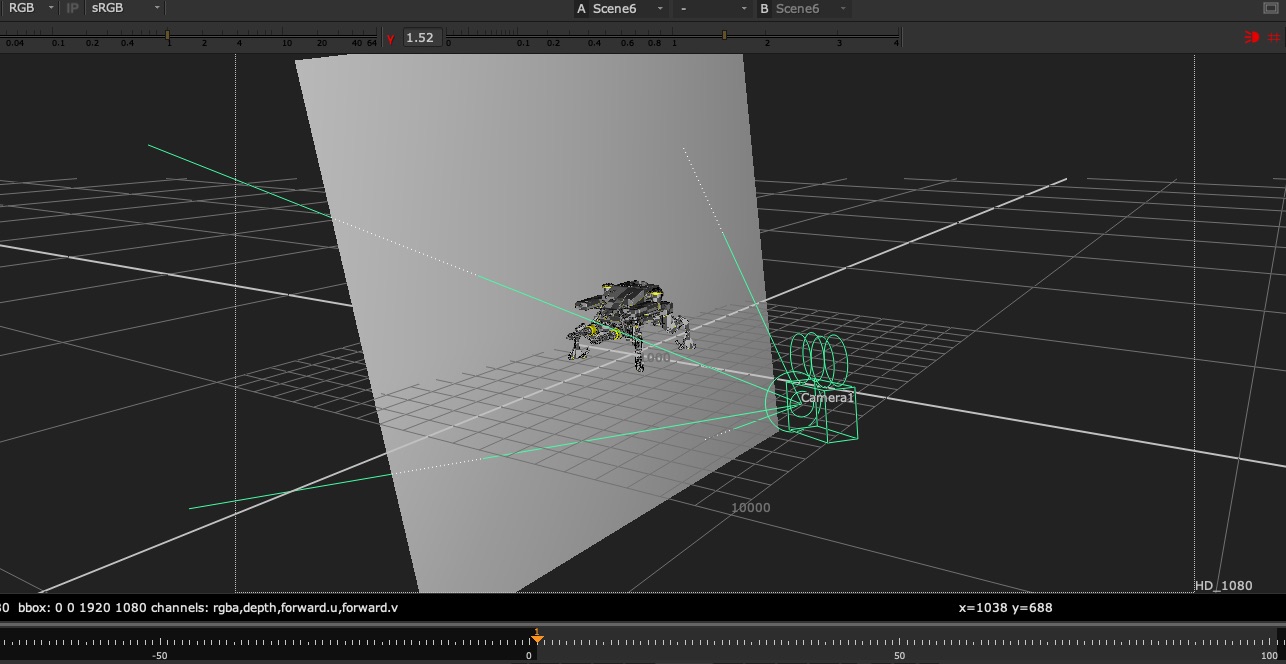Open the wipe mode dropdown showing dash

click(712, 9)
